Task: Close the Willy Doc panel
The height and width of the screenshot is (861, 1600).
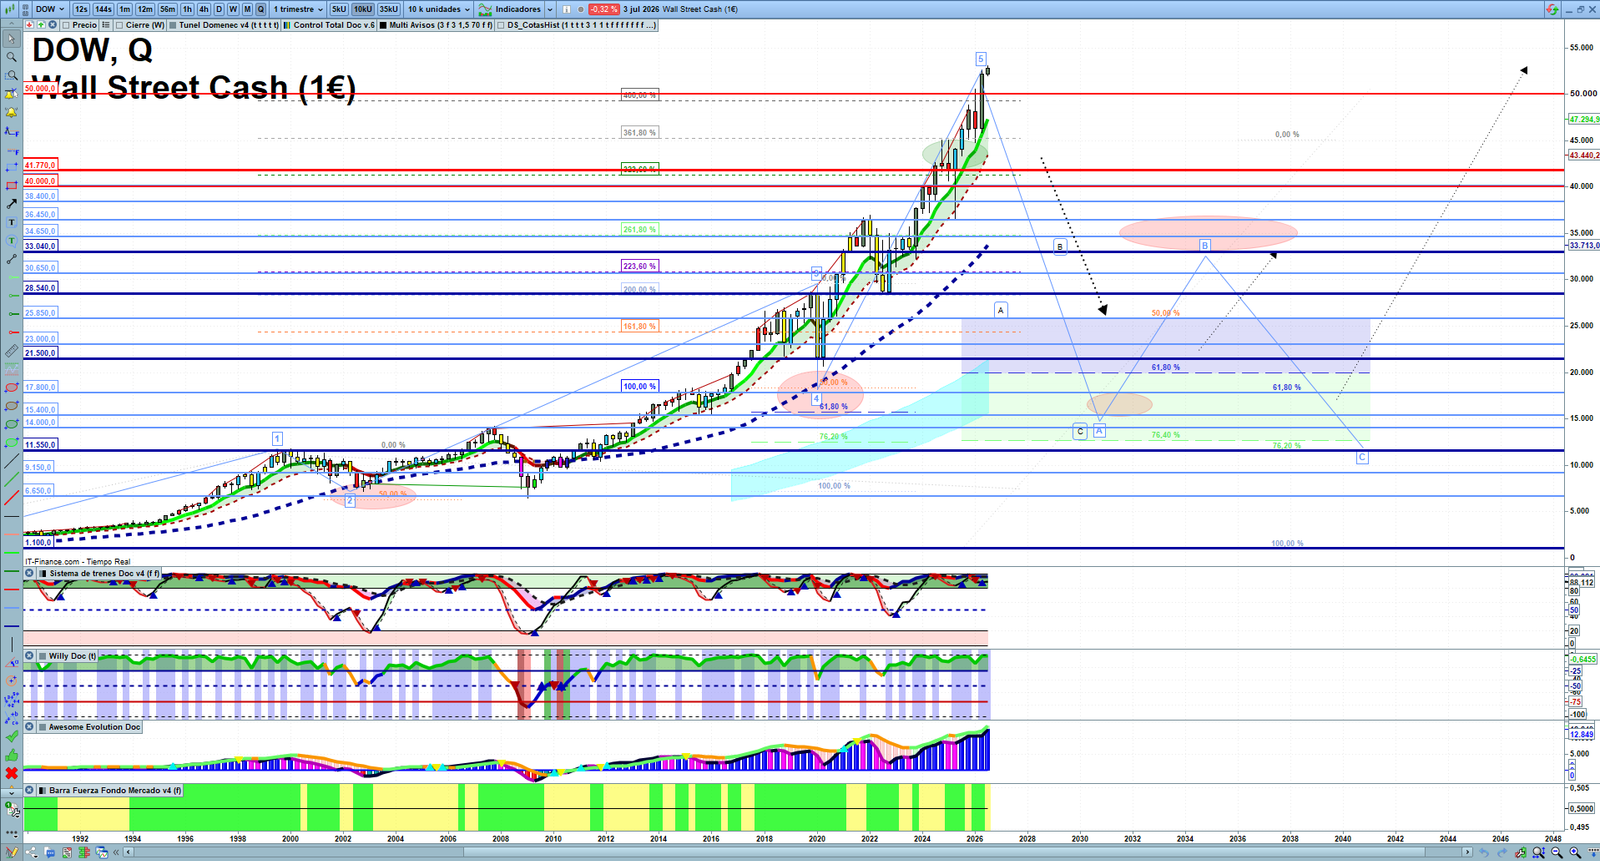Action: [30, 656]
